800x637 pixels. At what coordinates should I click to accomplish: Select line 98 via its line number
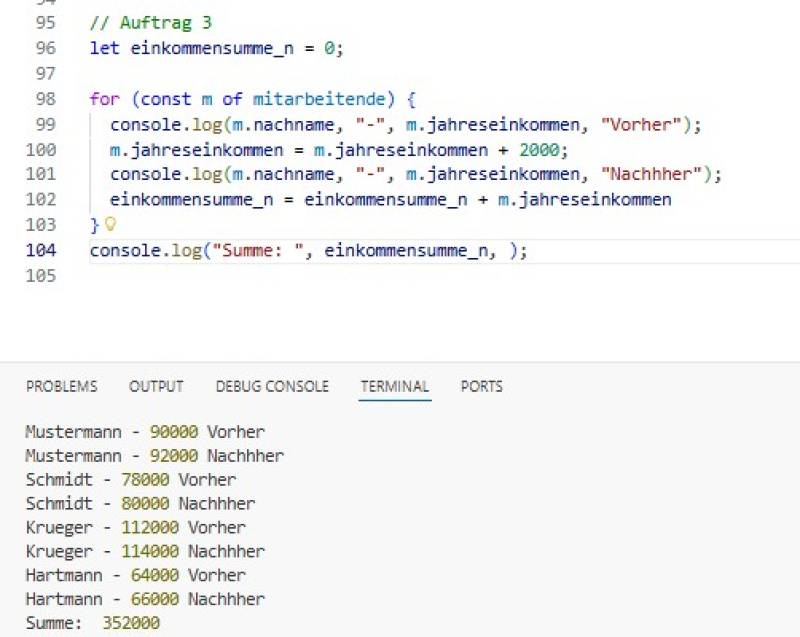point(45,99)
